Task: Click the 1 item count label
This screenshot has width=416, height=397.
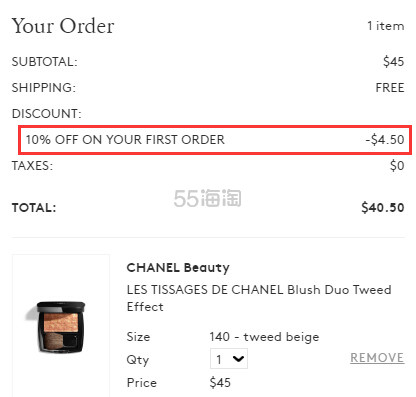Action: (x=386, y=26)
